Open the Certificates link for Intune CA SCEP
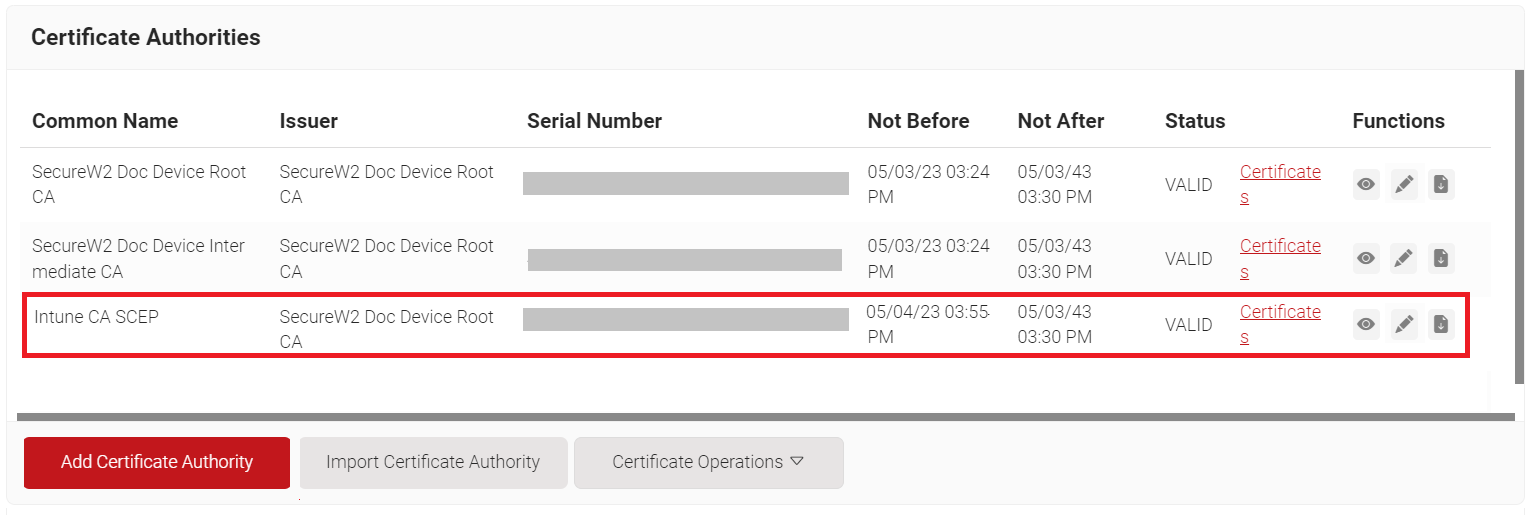The image size is (1535, 515). [1280, 324]
